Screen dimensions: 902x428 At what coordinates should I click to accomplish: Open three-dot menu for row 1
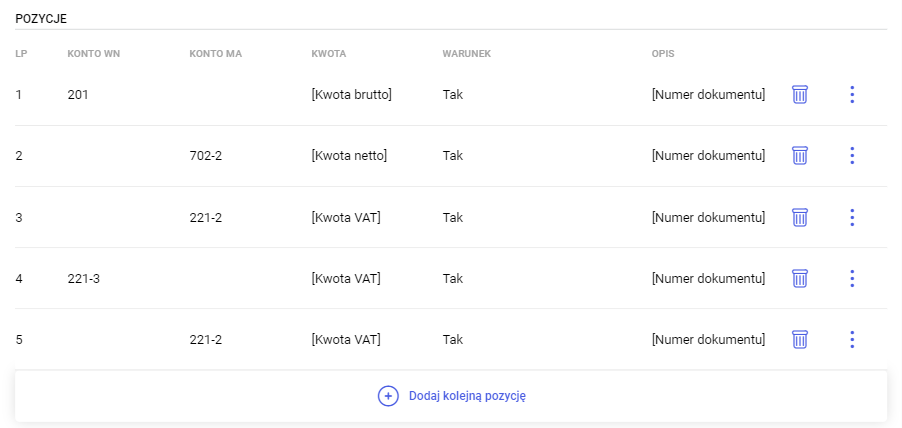coord(852,95)
